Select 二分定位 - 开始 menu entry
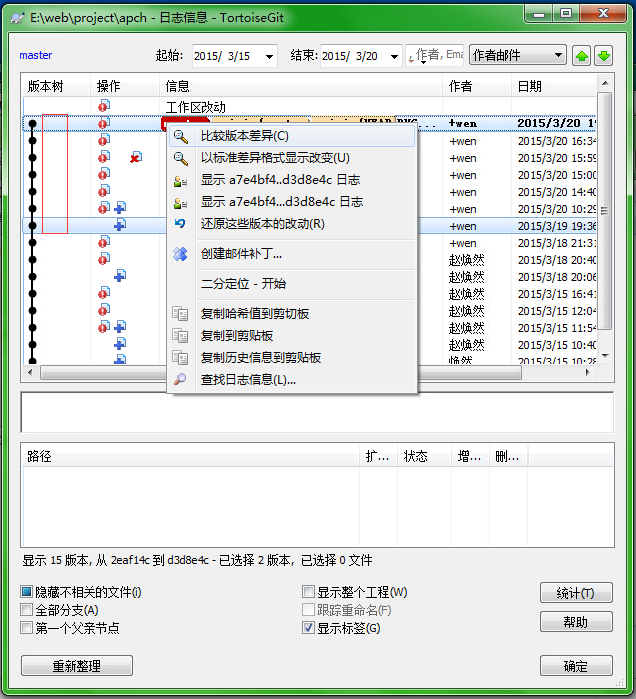This screenshot has height=699, width=636. click(243, 284)
